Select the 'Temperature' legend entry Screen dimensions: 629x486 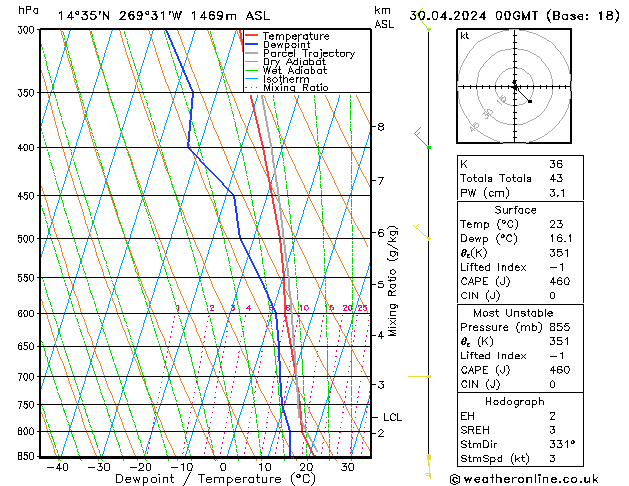pyautogui.click(x=296, y=36)
